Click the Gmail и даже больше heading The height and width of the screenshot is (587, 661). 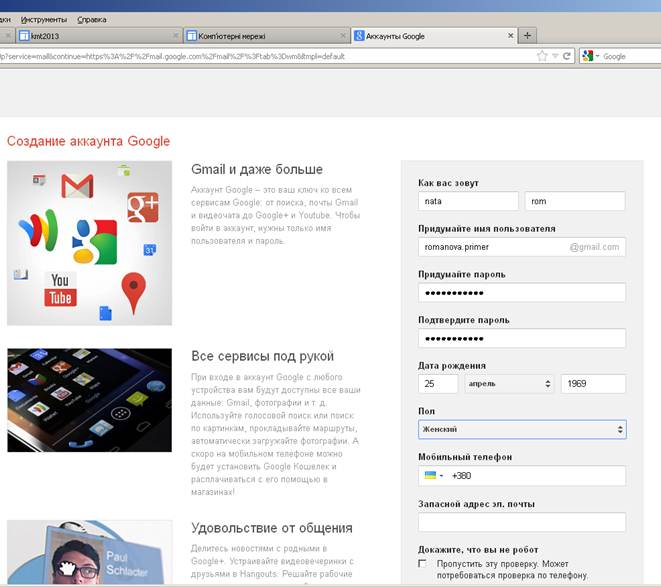coord(257,170)
